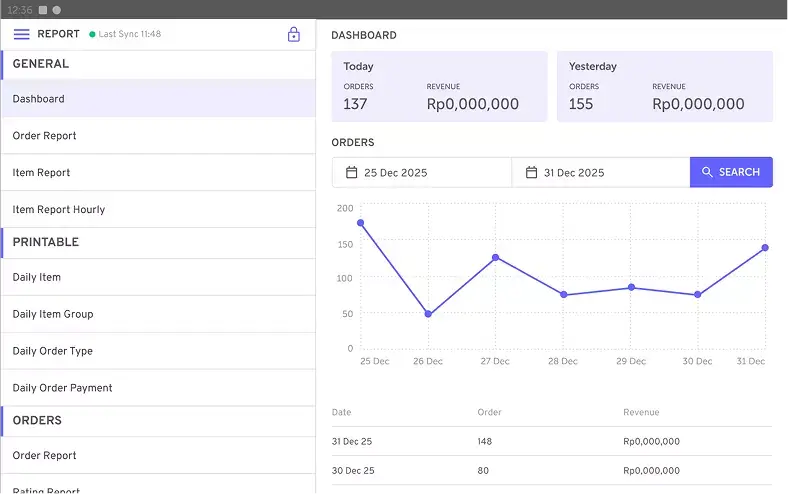Screen dimensions: 788x494
Task: Click the 26 Dec data point on chart
Action: pyautogui.click(x=428, y=314)
